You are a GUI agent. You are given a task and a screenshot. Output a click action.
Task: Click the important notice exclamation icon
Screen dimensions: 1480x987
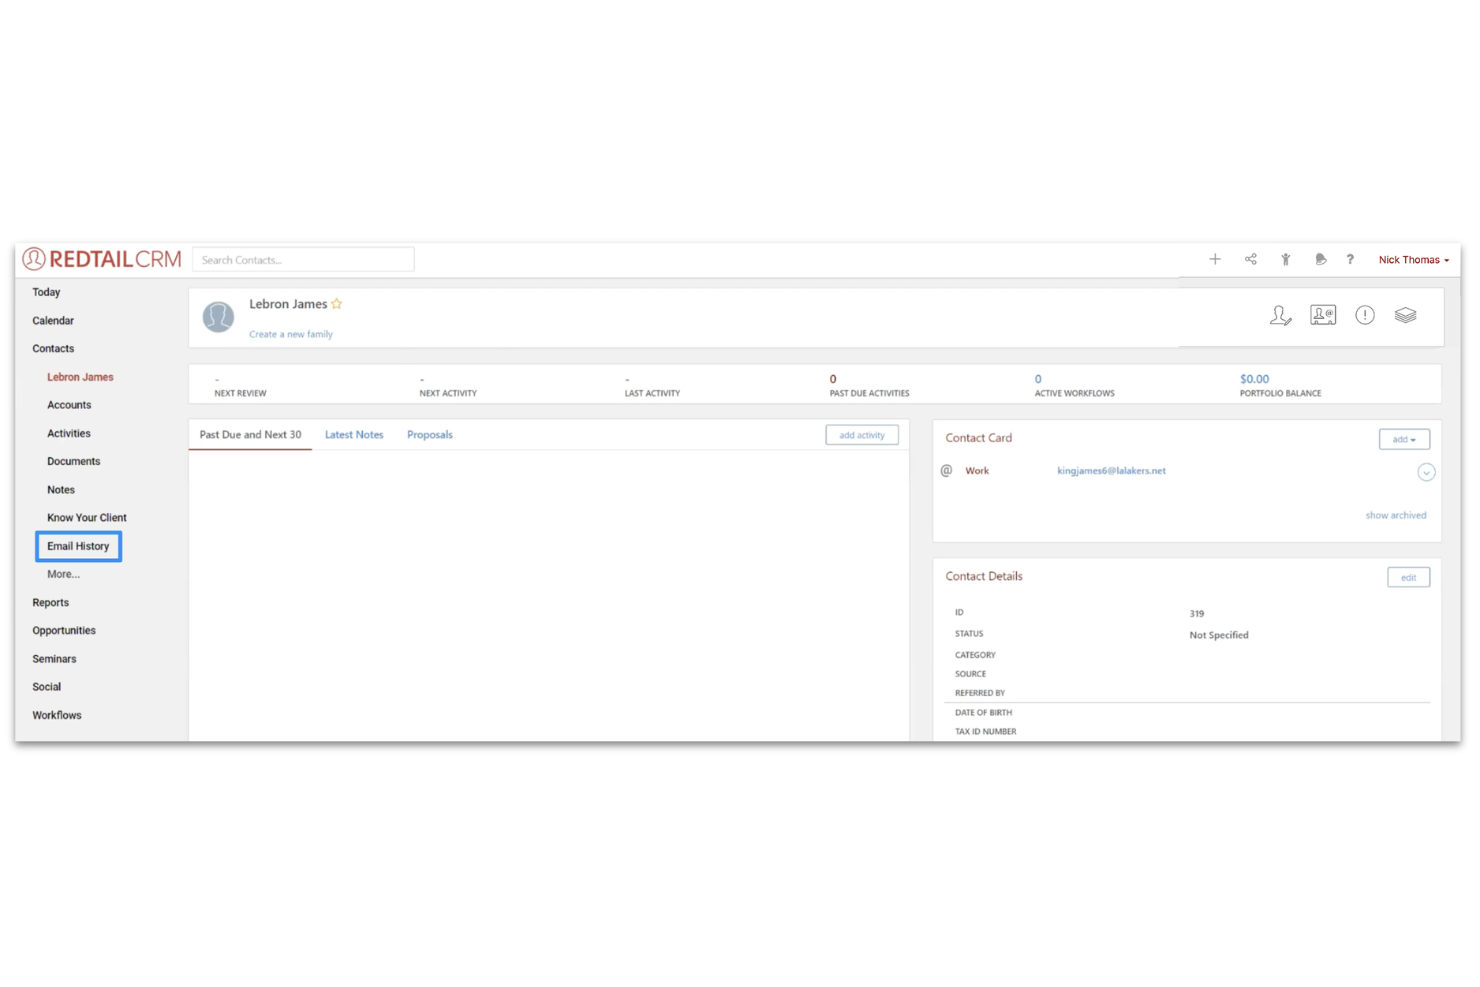pos(1364,315)
